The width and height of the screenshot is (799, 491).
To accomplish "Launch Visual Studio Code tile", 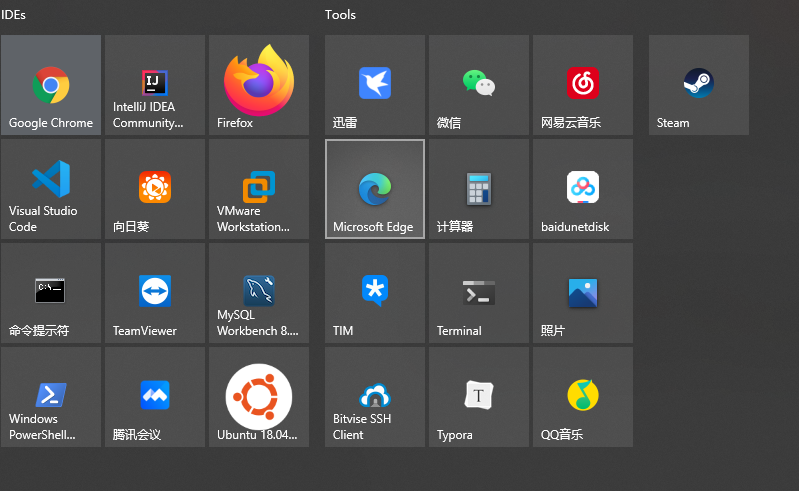I will pos(51,189).
